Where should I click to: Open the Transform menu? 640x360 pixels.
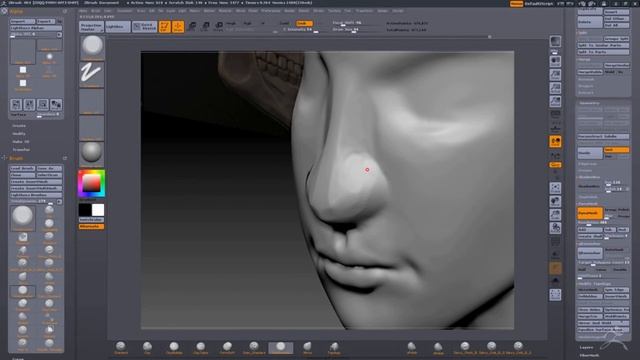[364, 11]
